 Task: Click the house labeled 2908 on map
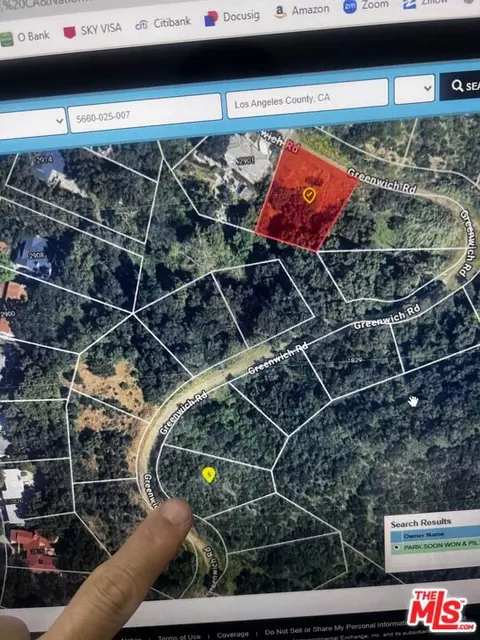(36, 257)
